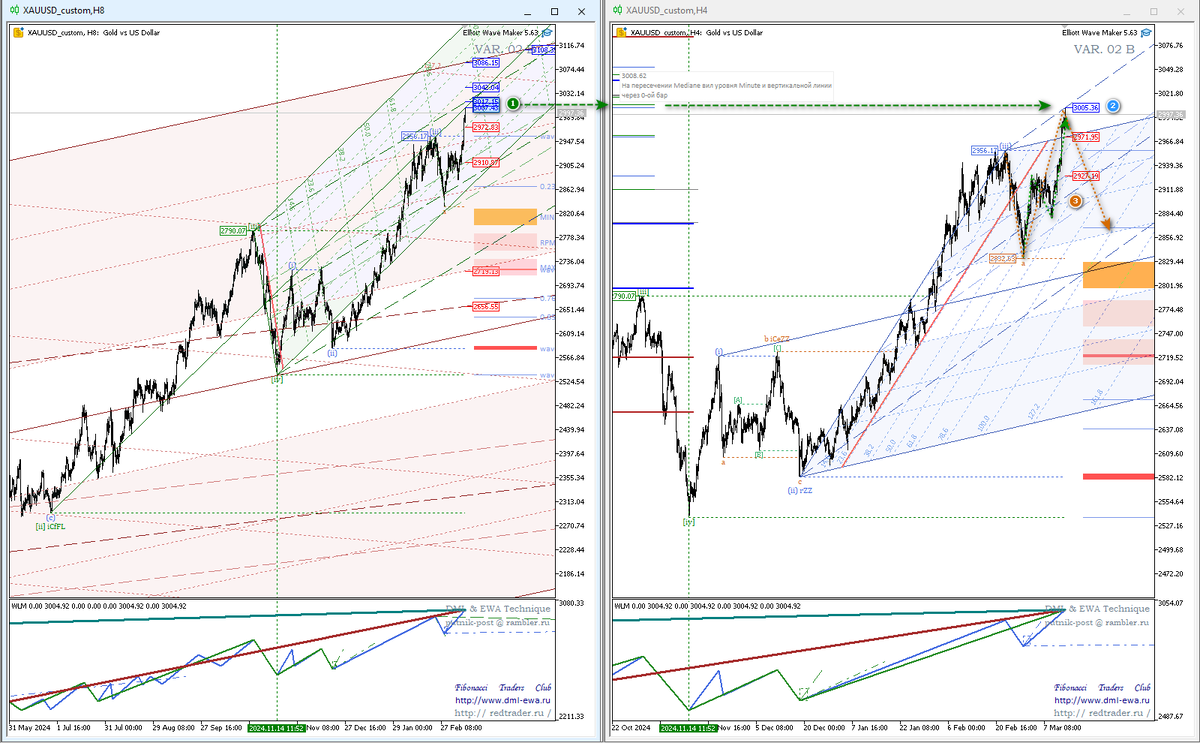Image resolution: width=1200 pixels, height=743 pixels.
Task: Select the VAR. 02 B label in H4
Action: click(1104, 48)
